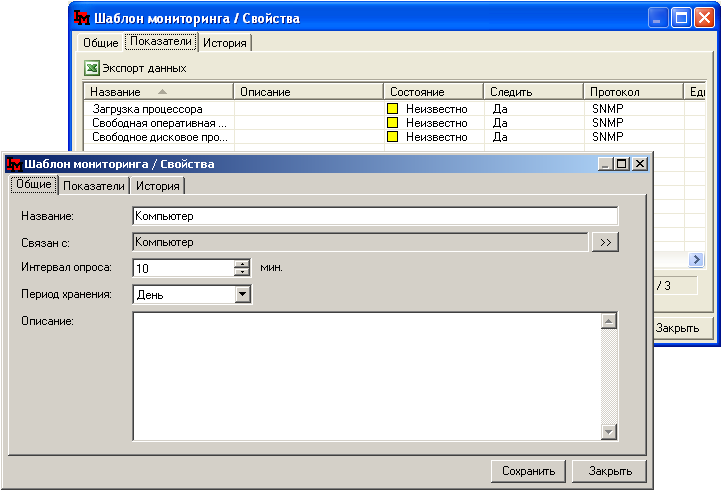Select row Свободное дисковое про...
The height and width of the screenshot is (491, 722).
395,136
